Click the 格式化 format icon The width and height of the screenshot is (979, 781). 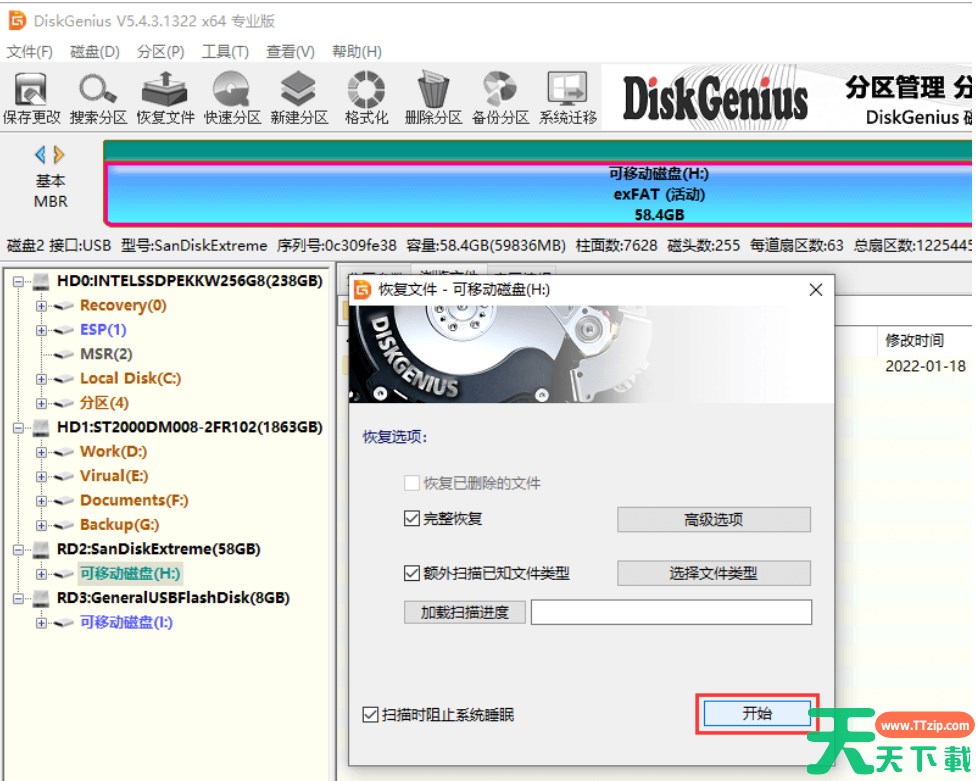click(x=366, y=99)
